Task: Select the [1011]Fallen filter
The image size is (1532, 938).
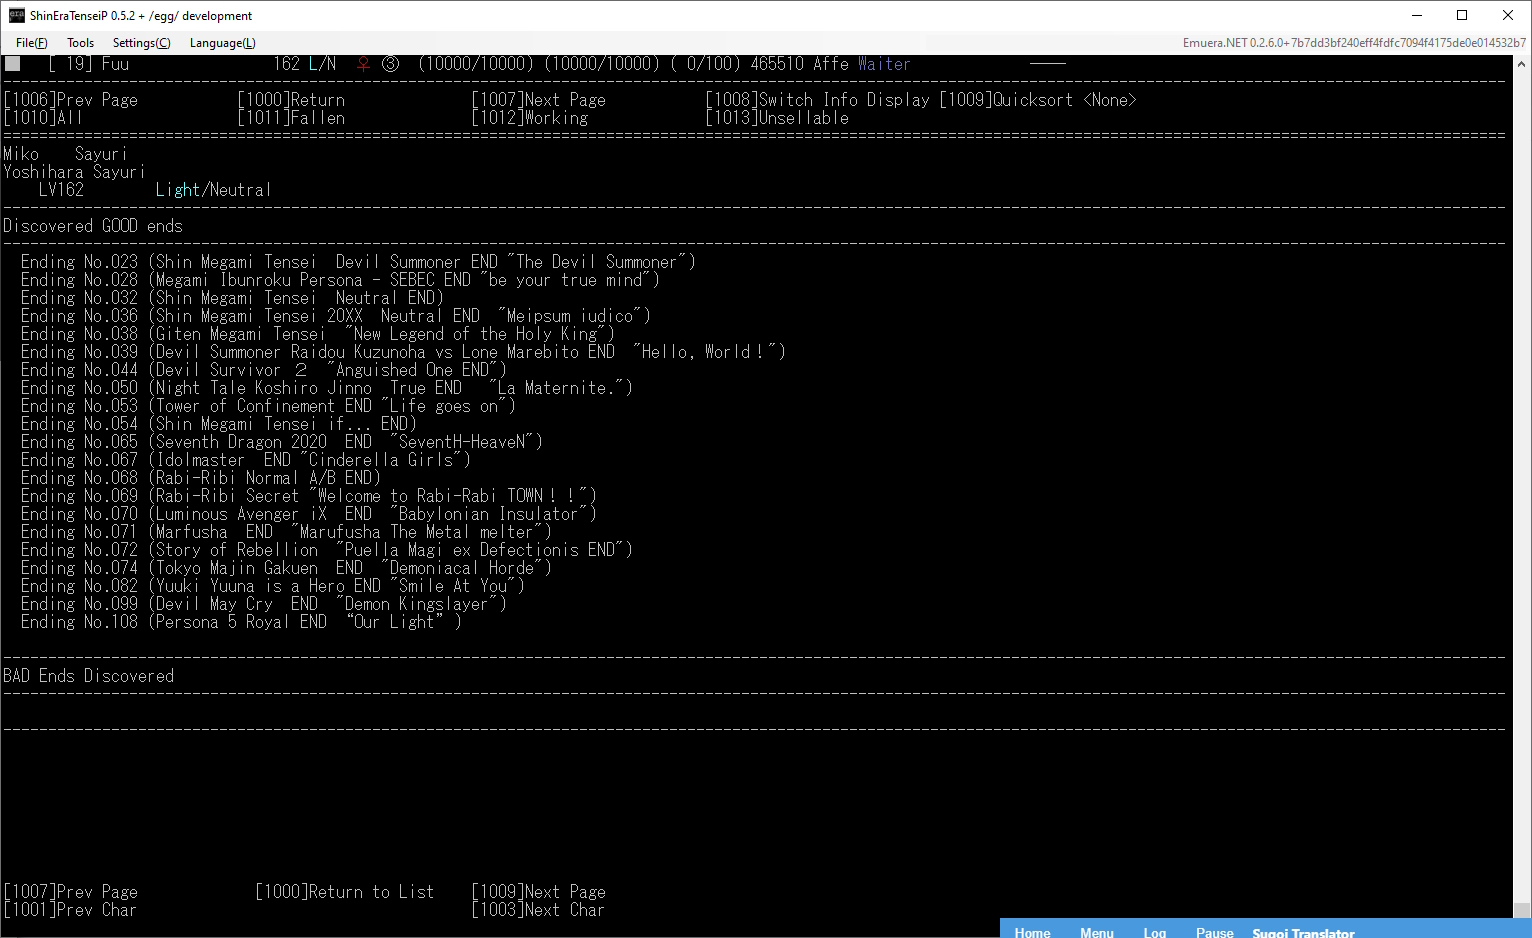Action: 291,118
